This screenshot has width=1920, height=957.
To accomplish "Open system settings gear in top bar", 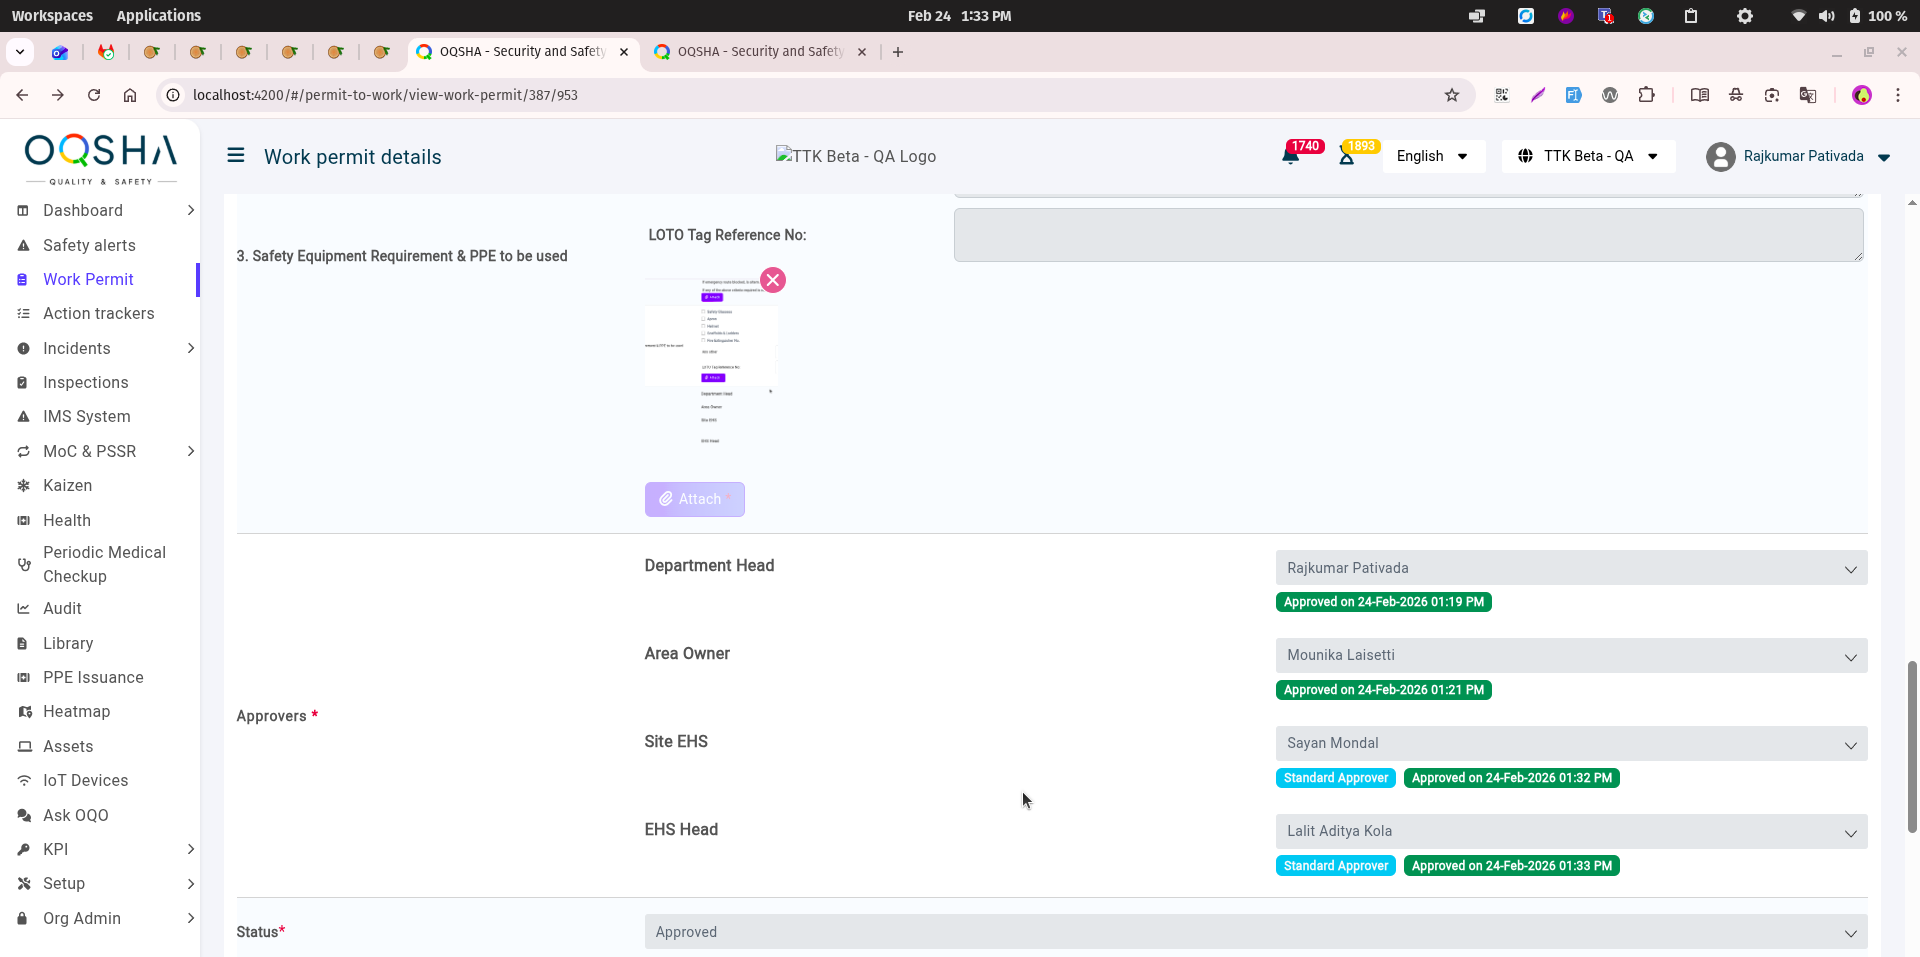I will pyautogui.click(x=1744, y=16).
